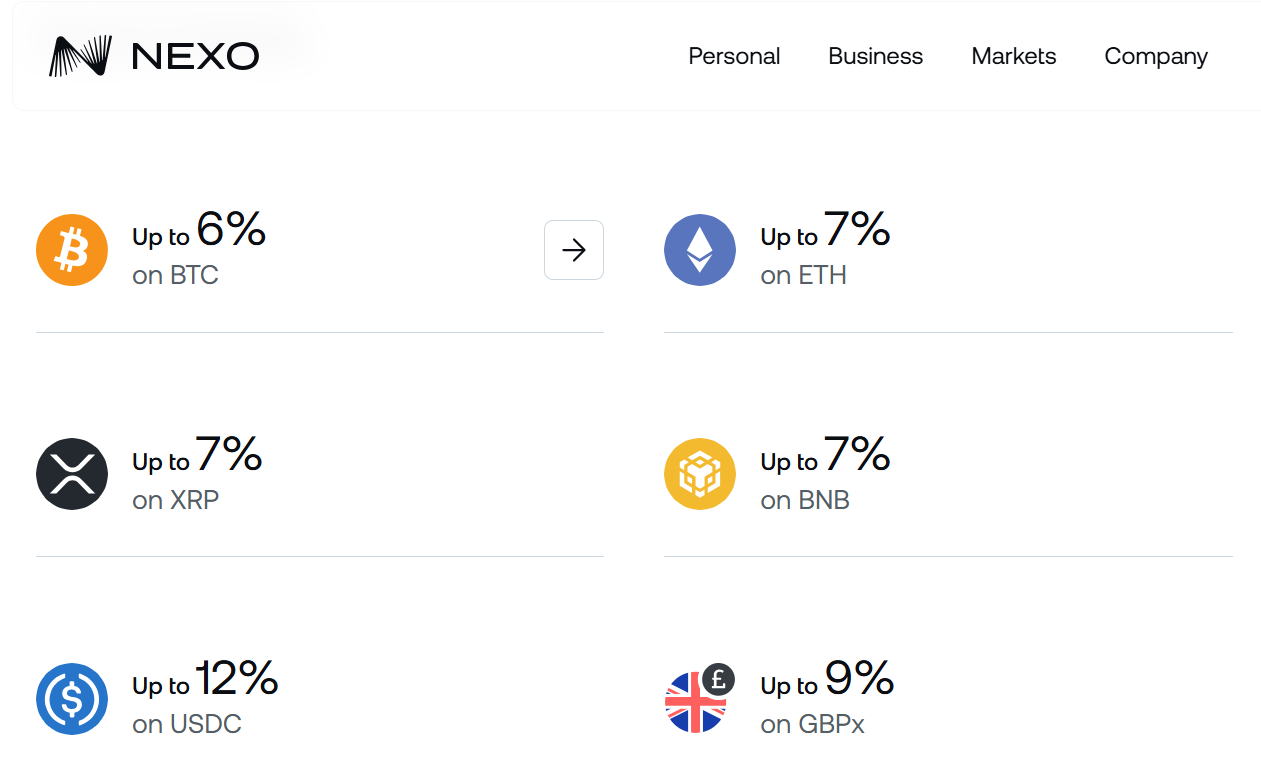Click the Bitcoin icon
Image resolution: width=1261 pixels, height=781 pixels.
click(71, 249)
